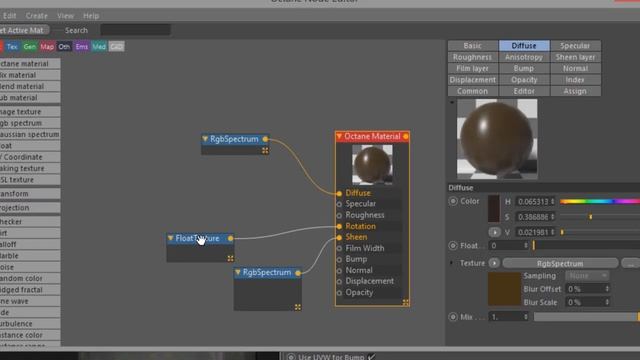Image resolution: width=640 pixels, height=360 pixels.
Task: Select the Specular input port
Action: 339,204
